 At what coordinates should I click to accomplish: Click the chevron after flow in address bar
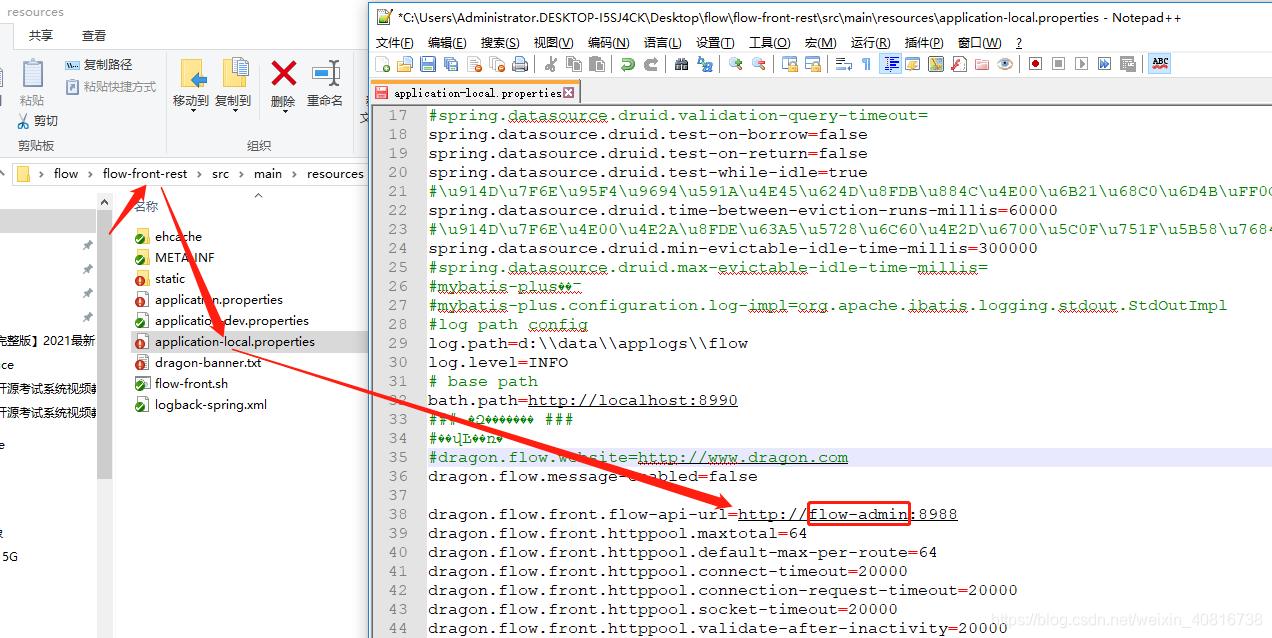click(90, 174)
